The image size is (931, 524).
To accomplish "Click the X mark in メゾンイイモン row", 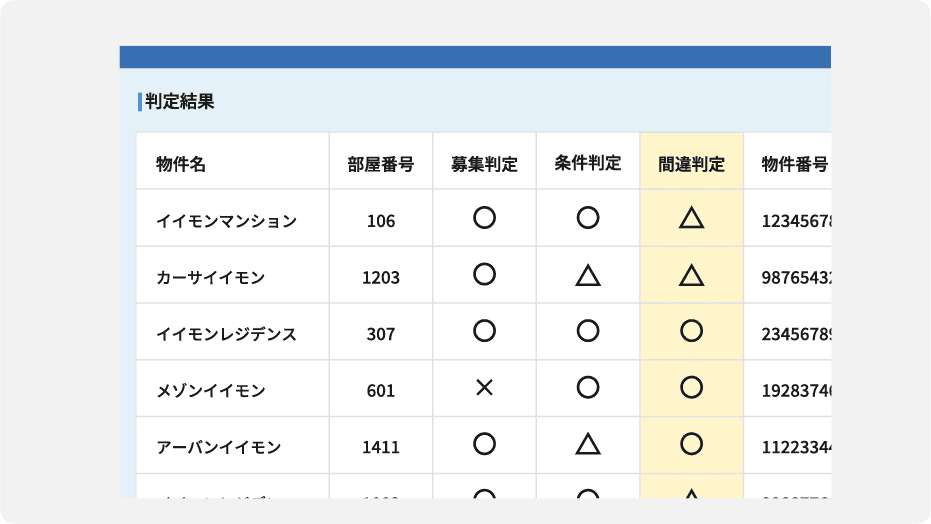I will pyautogui.click(x=484, y=388).
